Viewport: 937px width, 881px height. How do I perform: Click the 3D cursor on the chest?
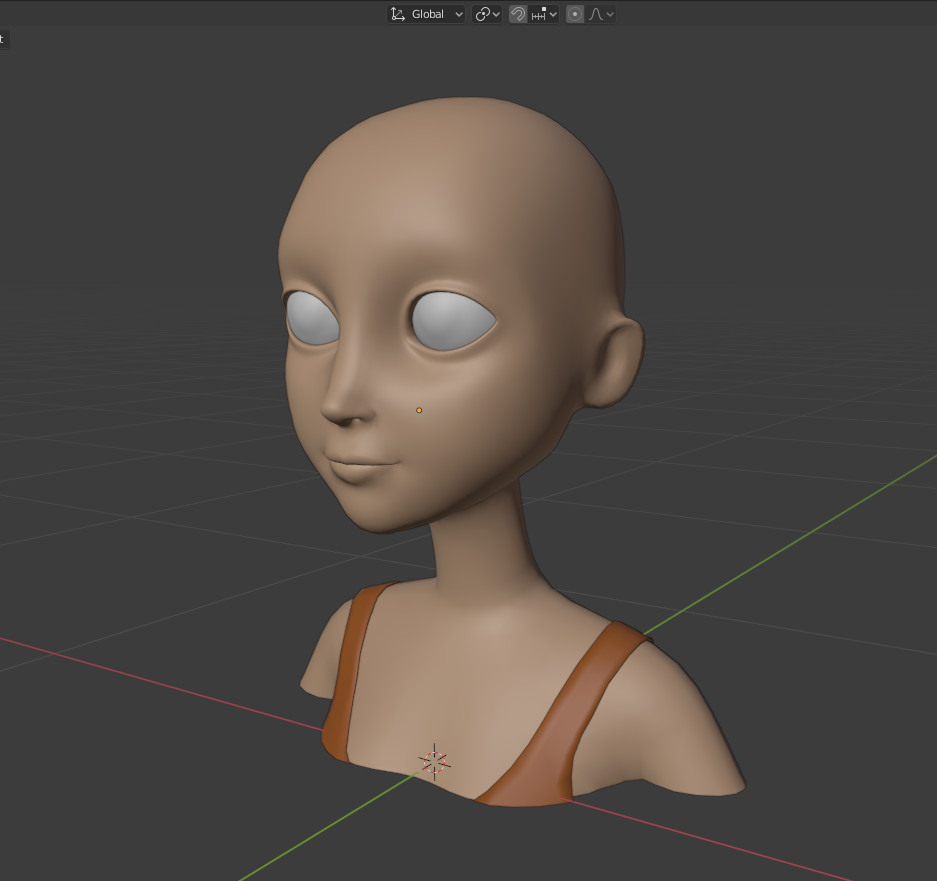click(x=435, y=760)
